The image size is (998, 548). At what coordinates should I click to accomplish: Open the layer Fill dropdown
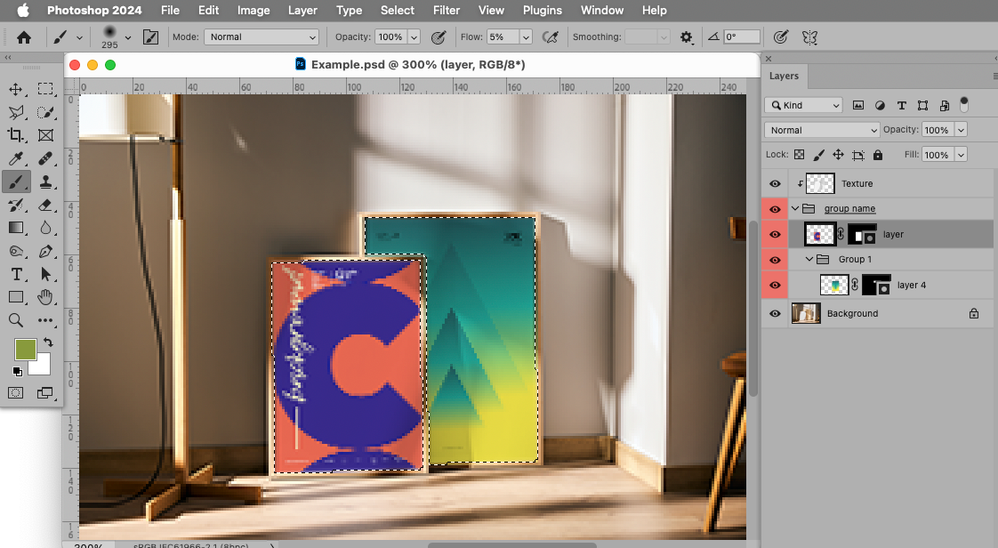[961, 155]
